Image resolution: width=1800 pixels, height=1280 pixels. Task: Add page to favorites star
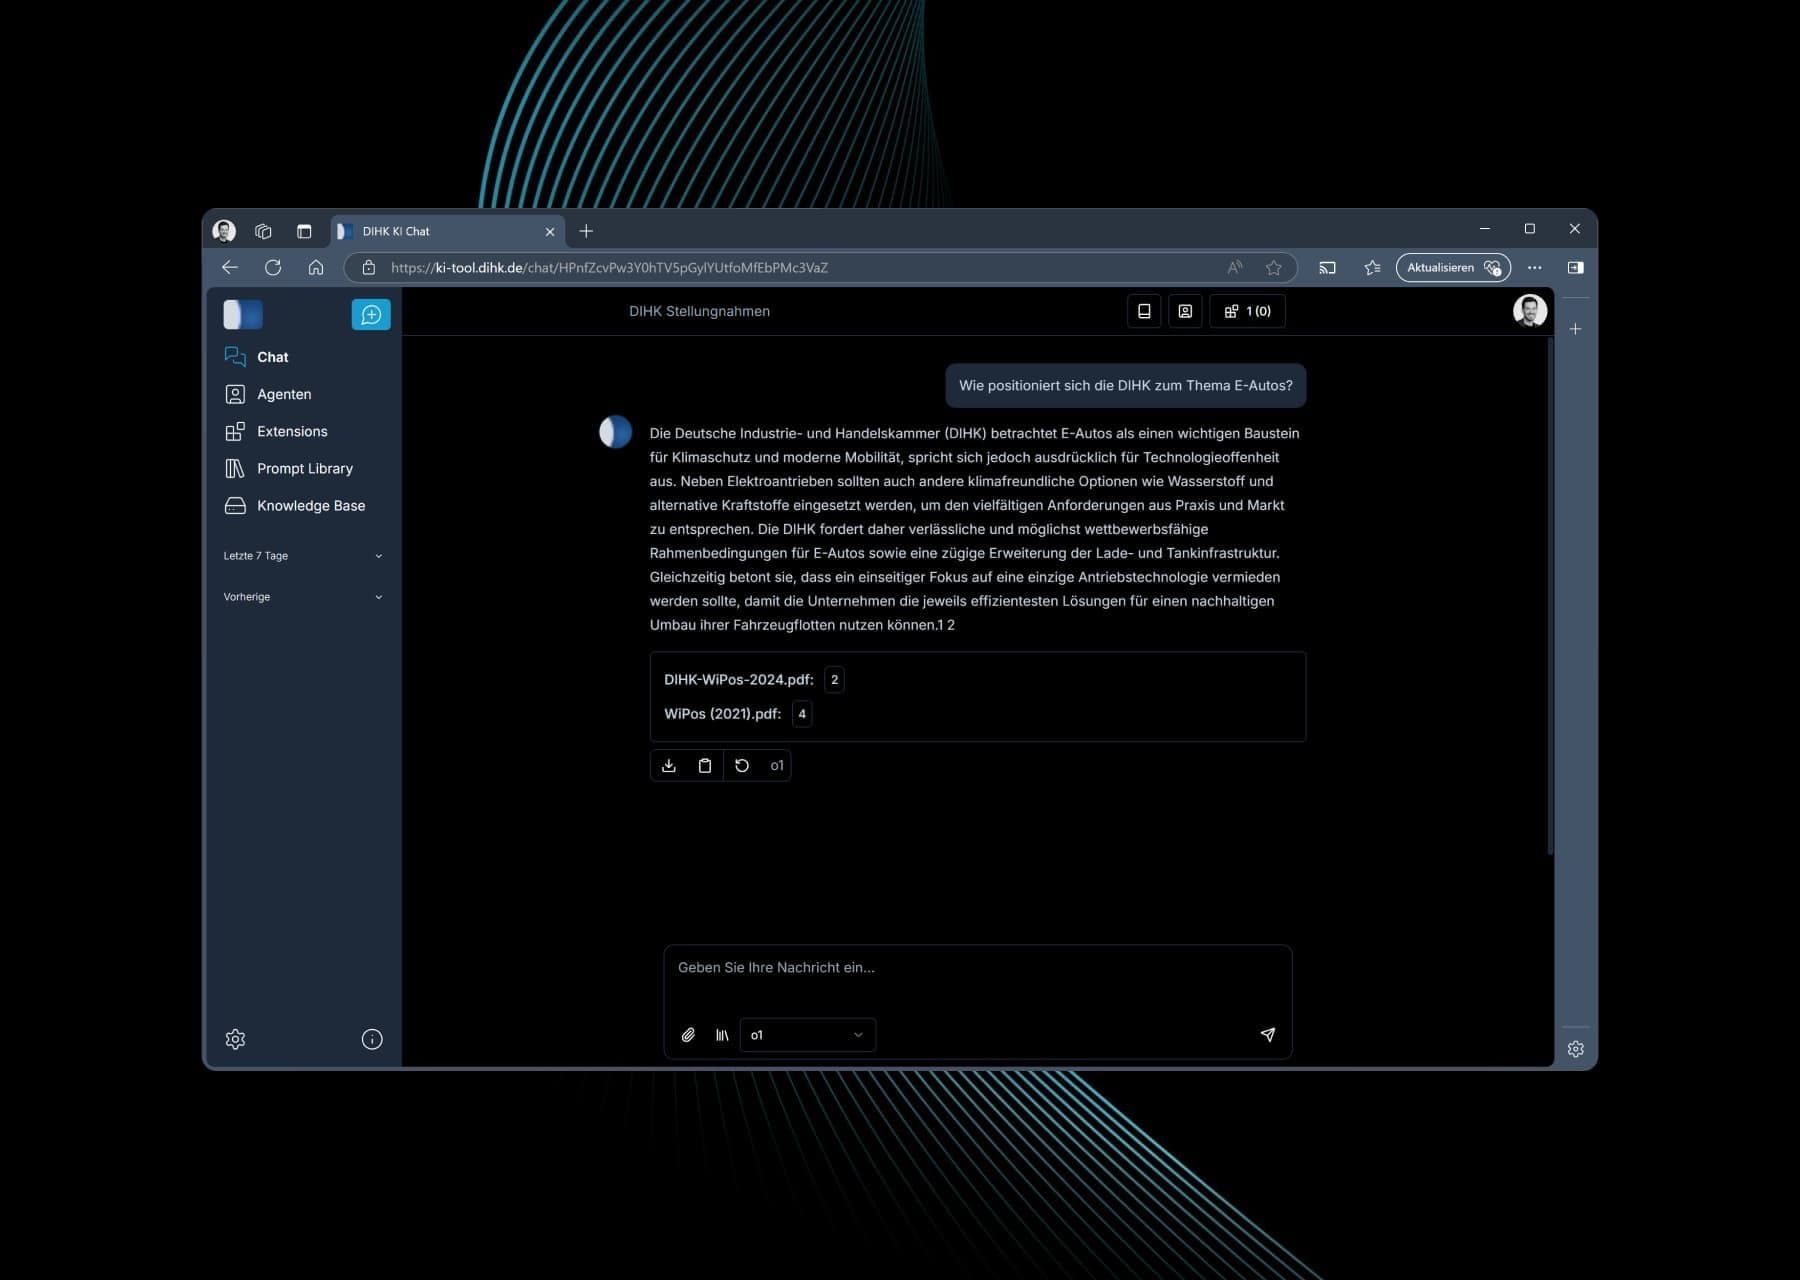click(x=1273, y=267)
